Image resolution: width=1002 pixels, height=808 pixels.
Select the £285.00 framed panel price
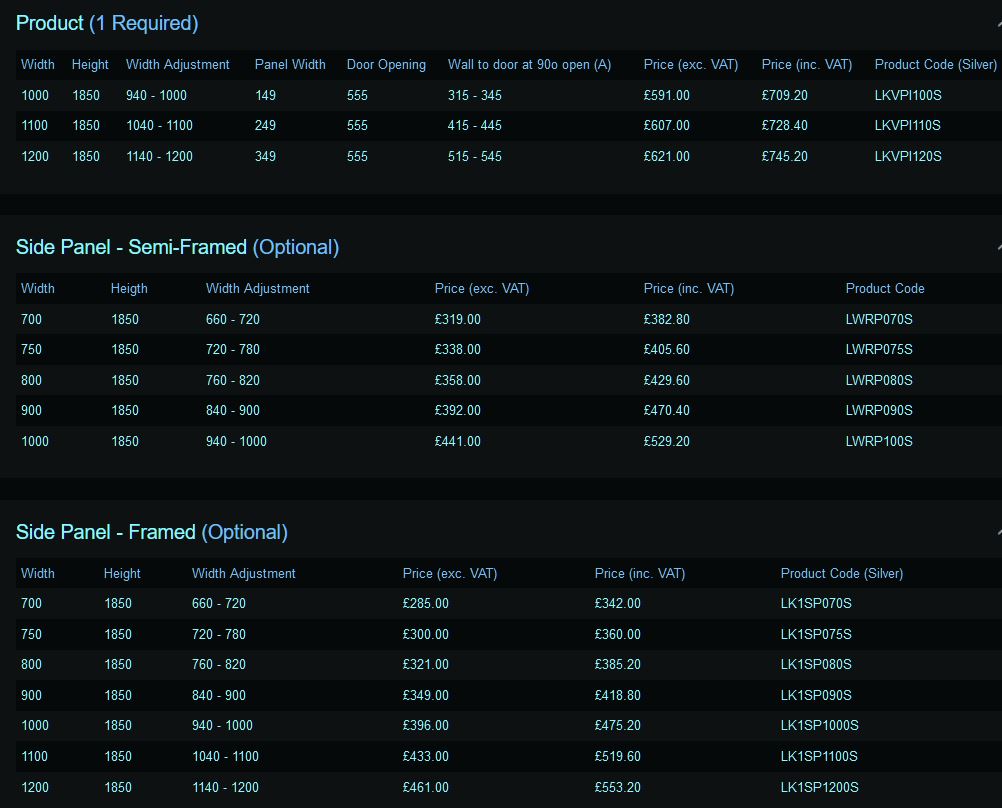point(425,603)
